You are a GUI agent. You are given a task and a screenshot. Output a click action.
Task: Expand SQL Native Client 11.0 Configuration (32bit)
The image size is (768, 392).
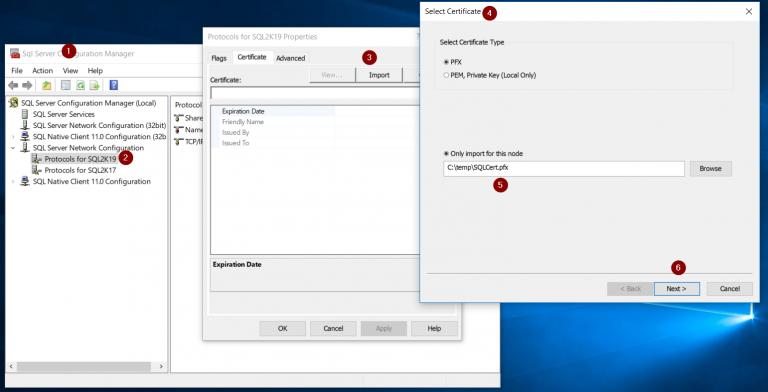pos(13,136)
